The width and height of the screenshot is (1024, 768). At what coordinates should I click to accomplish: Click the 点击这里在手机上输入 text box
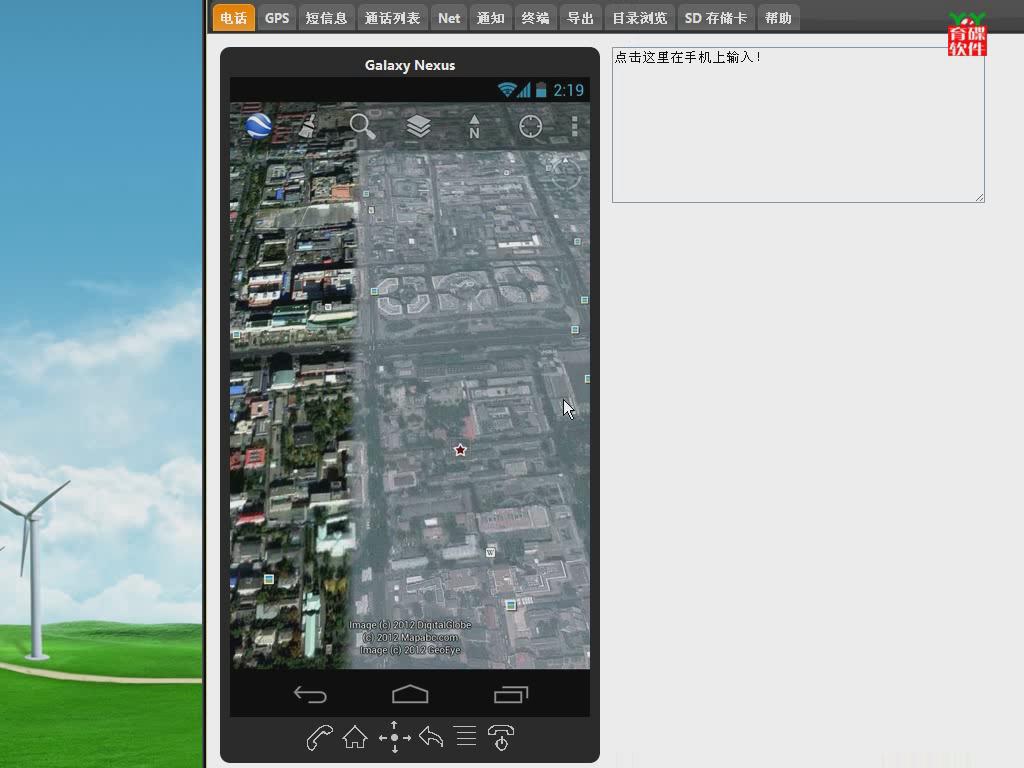click(798, 125)
